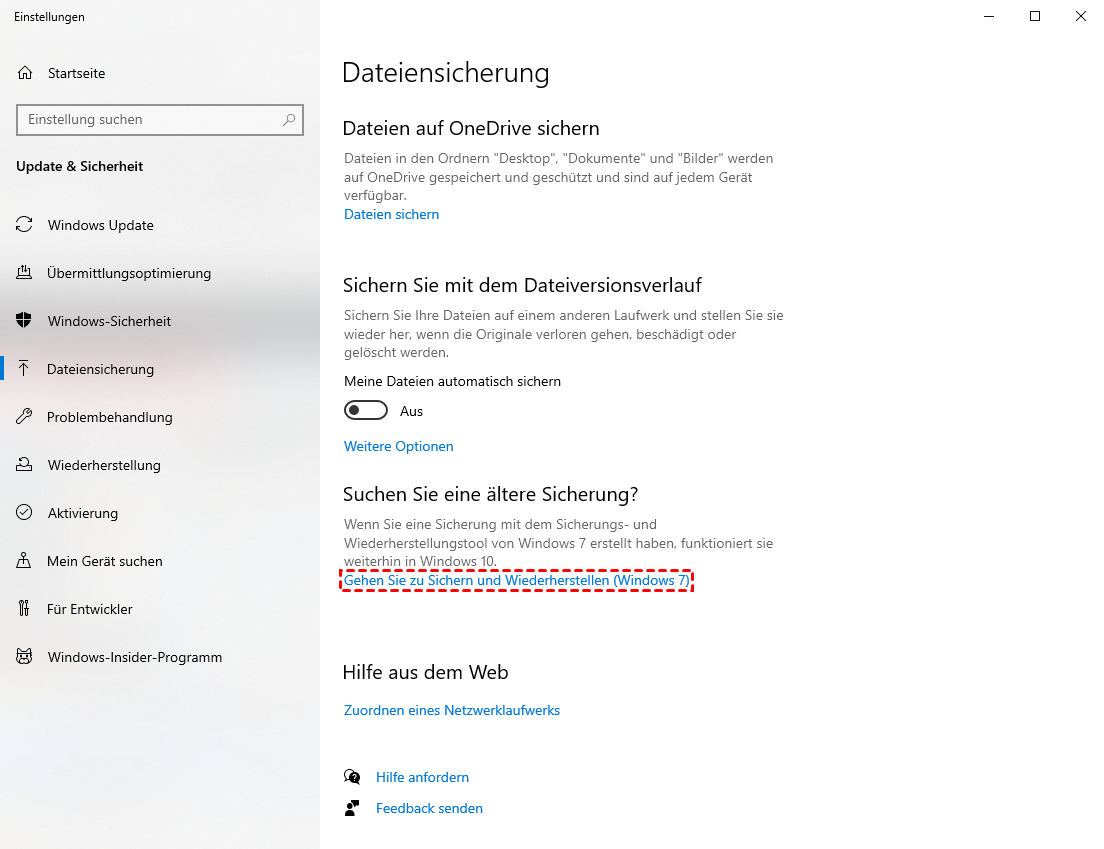1104x849 pixels.
Task: Click the Aktivierung checkmark icon
Action: pos(25,513)
